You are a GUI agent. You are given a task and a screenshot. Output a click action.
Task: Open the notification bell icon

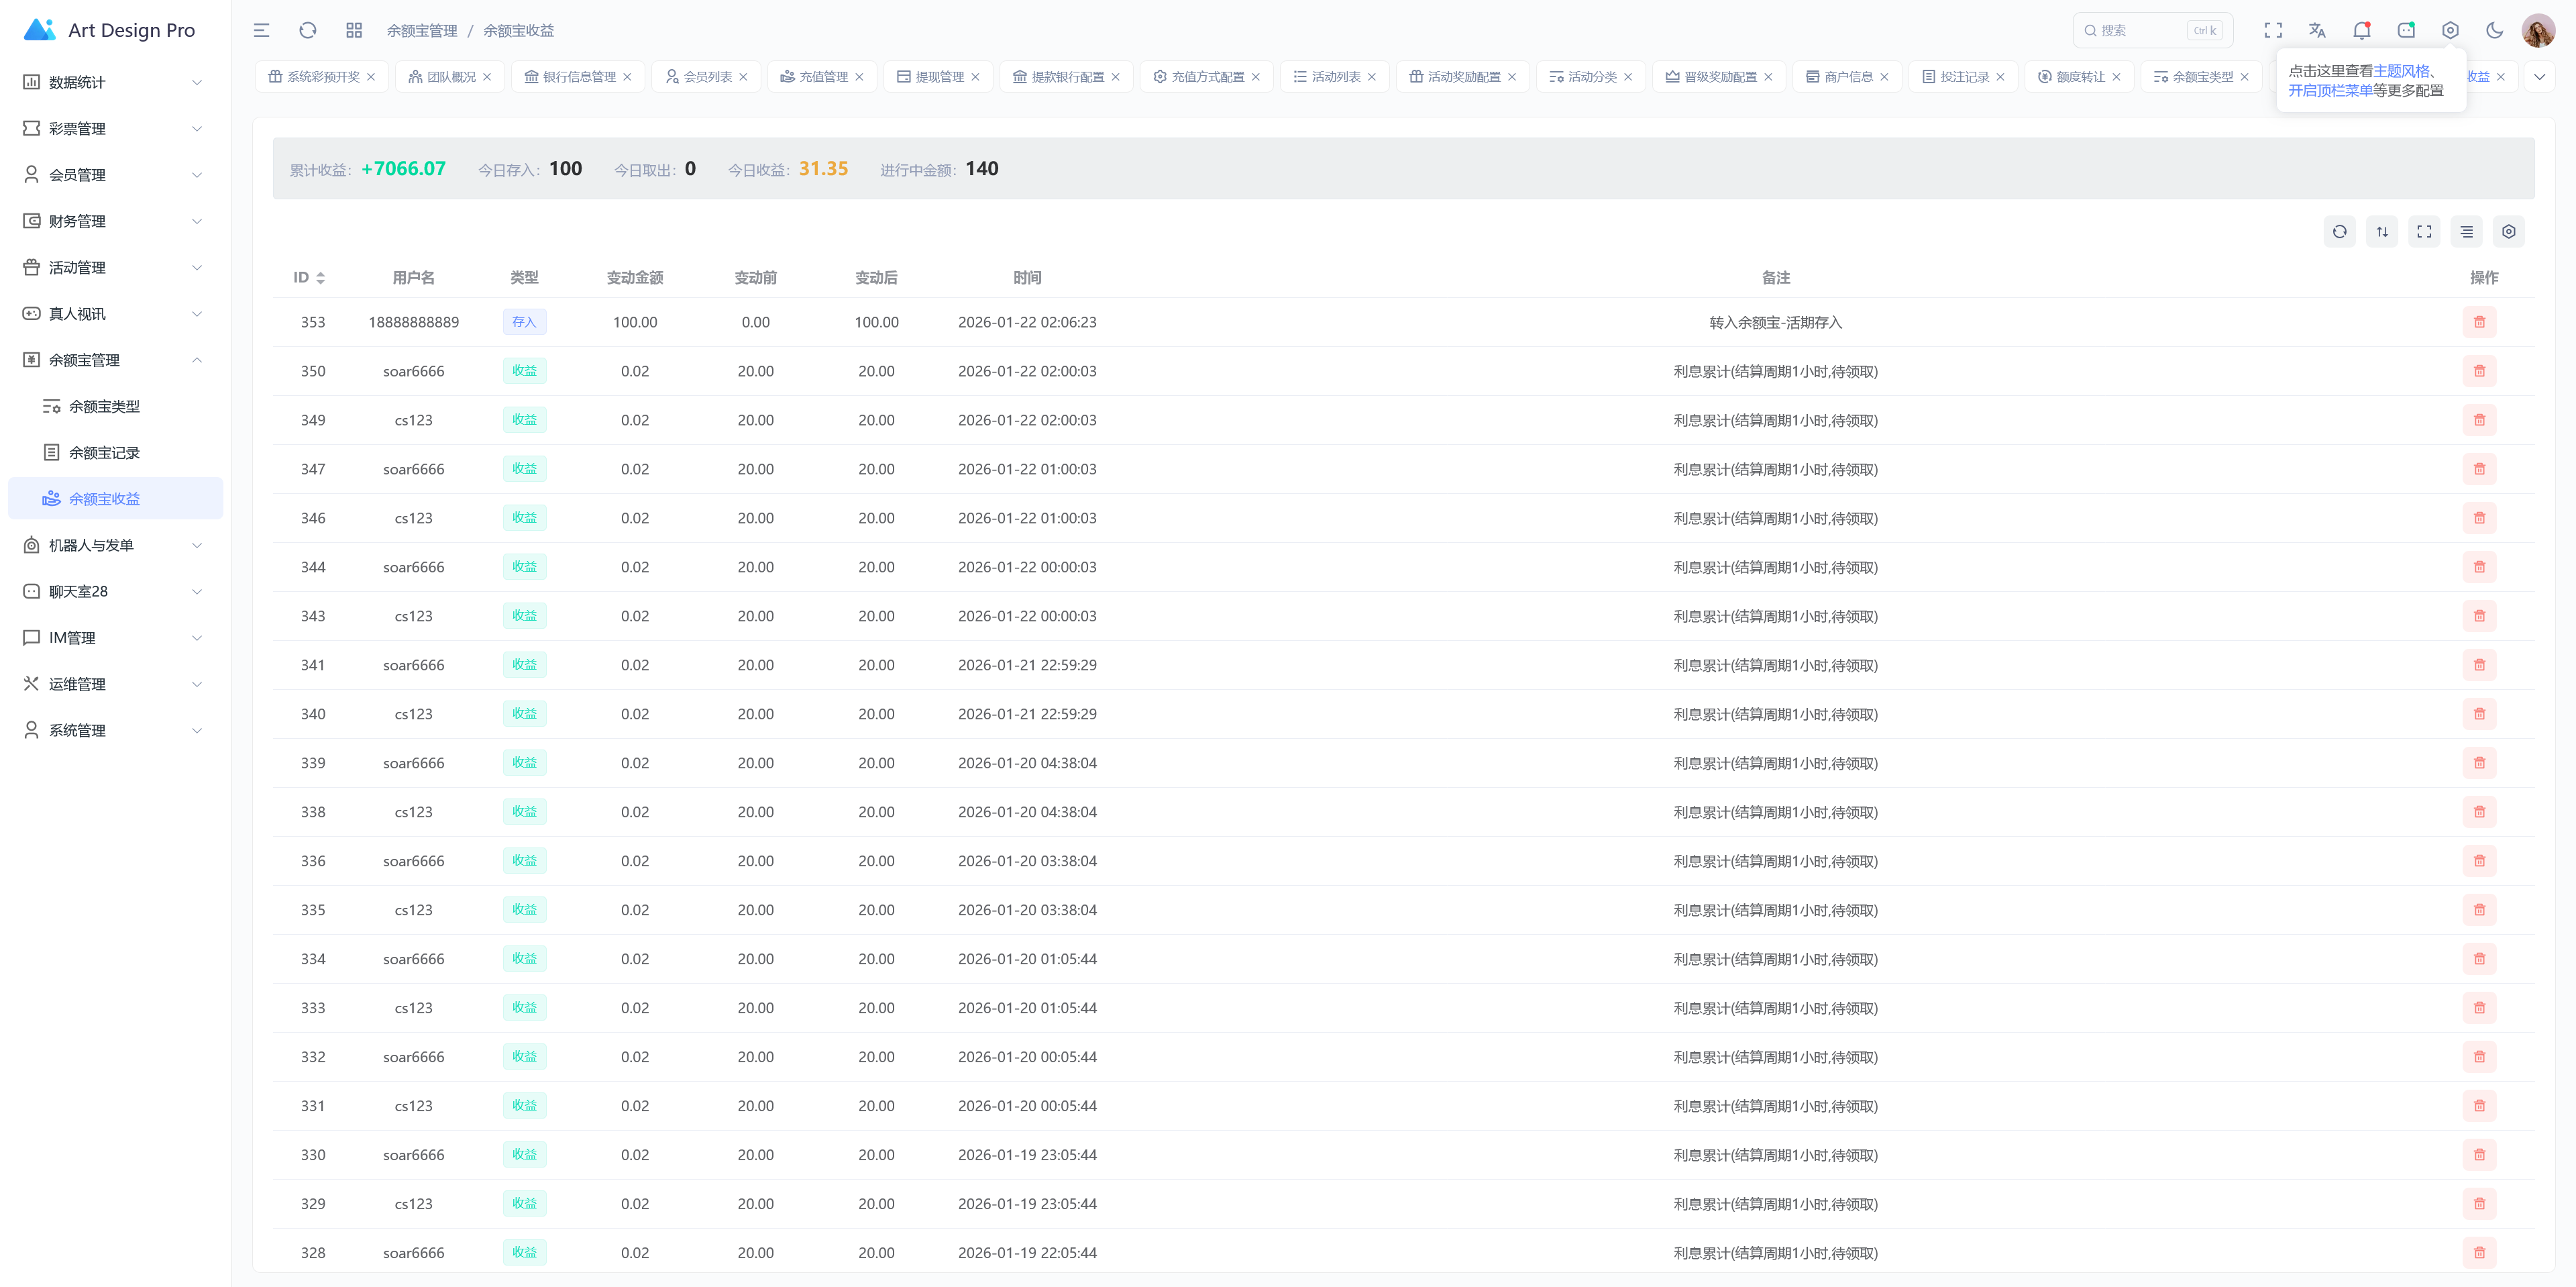click(2361, 30)
